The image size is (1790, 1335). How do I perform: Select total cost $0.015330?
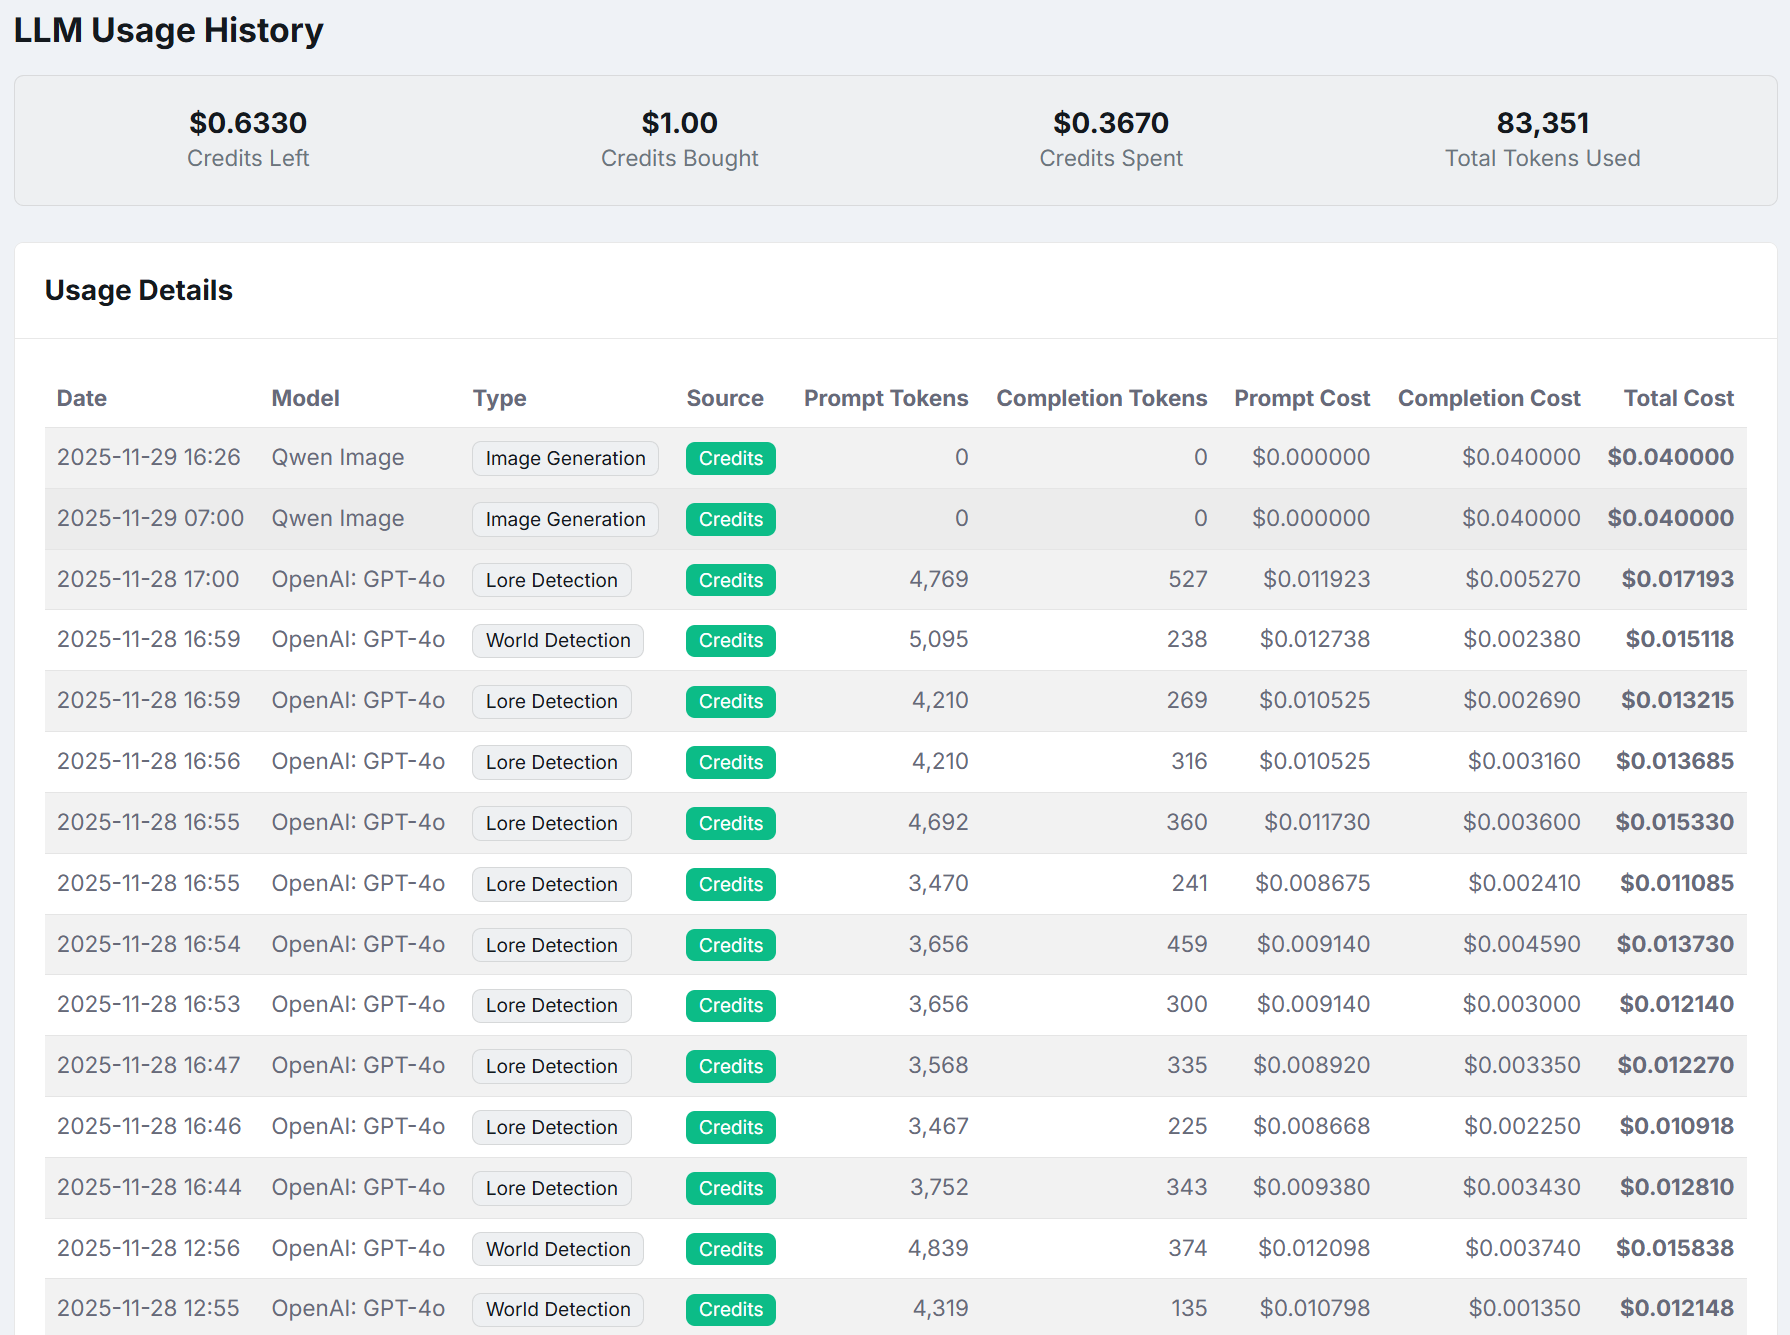pyautogui.click(x=1675, y=822)
